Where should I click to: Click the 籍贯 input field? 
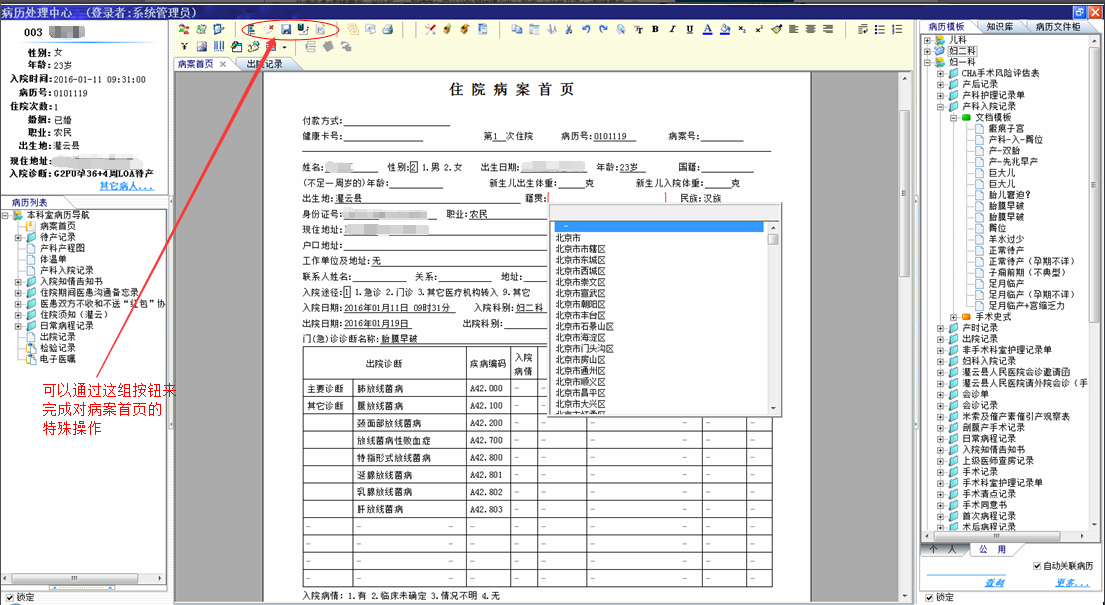coord(606,198)
